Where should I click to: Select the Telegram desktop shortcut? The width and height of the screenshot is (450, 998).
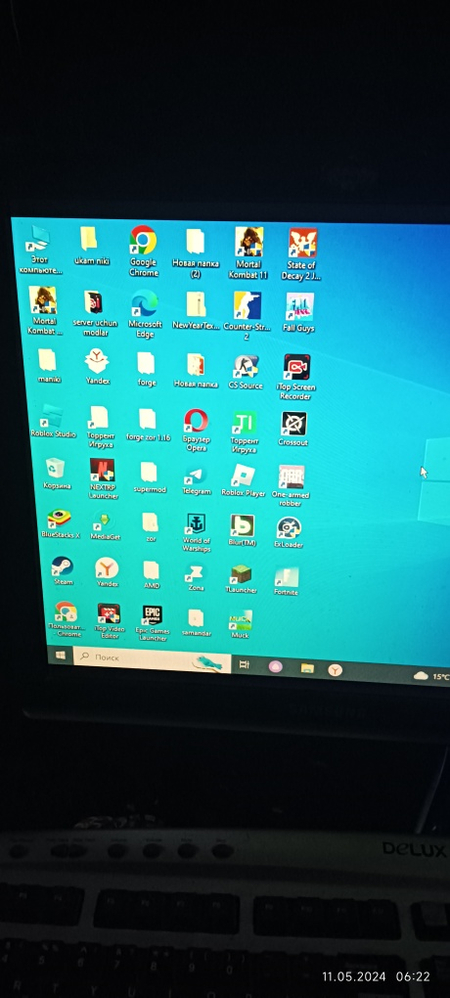[x=196, y=481]
